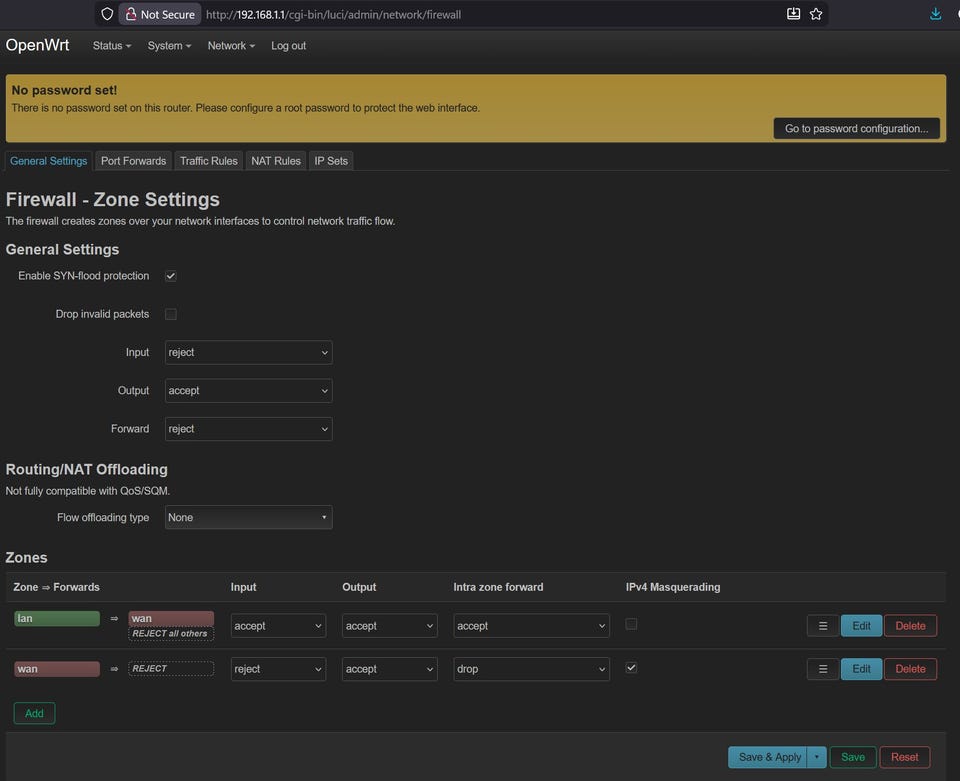Open wan Intra zone forward dropdown

coord(531,669)
